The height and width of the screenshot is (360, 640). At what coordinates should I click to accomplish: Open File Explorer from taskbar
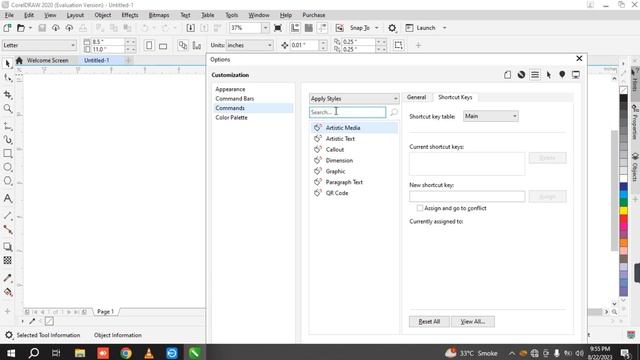pyautogui.click(x=80, y=353)
